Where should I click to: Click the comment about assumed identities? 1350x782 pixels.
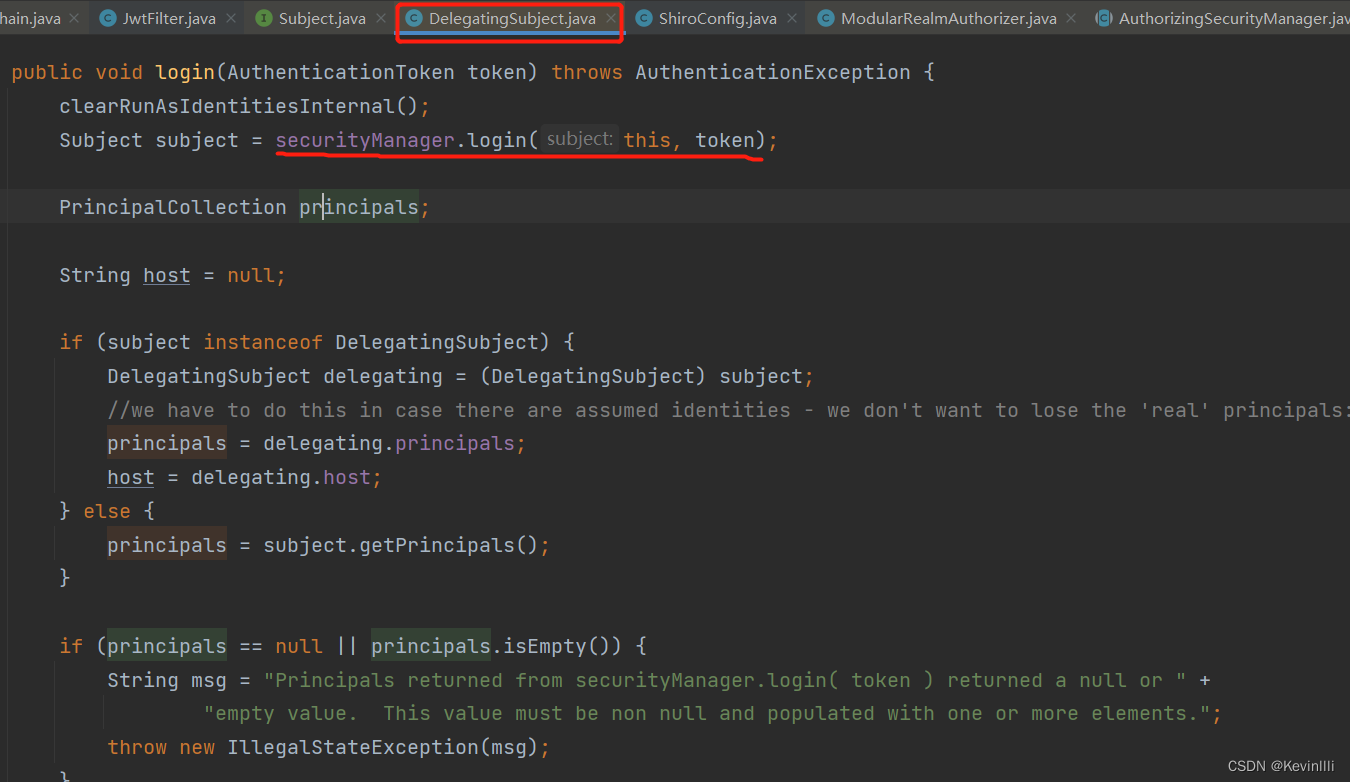tap(729, 410)
